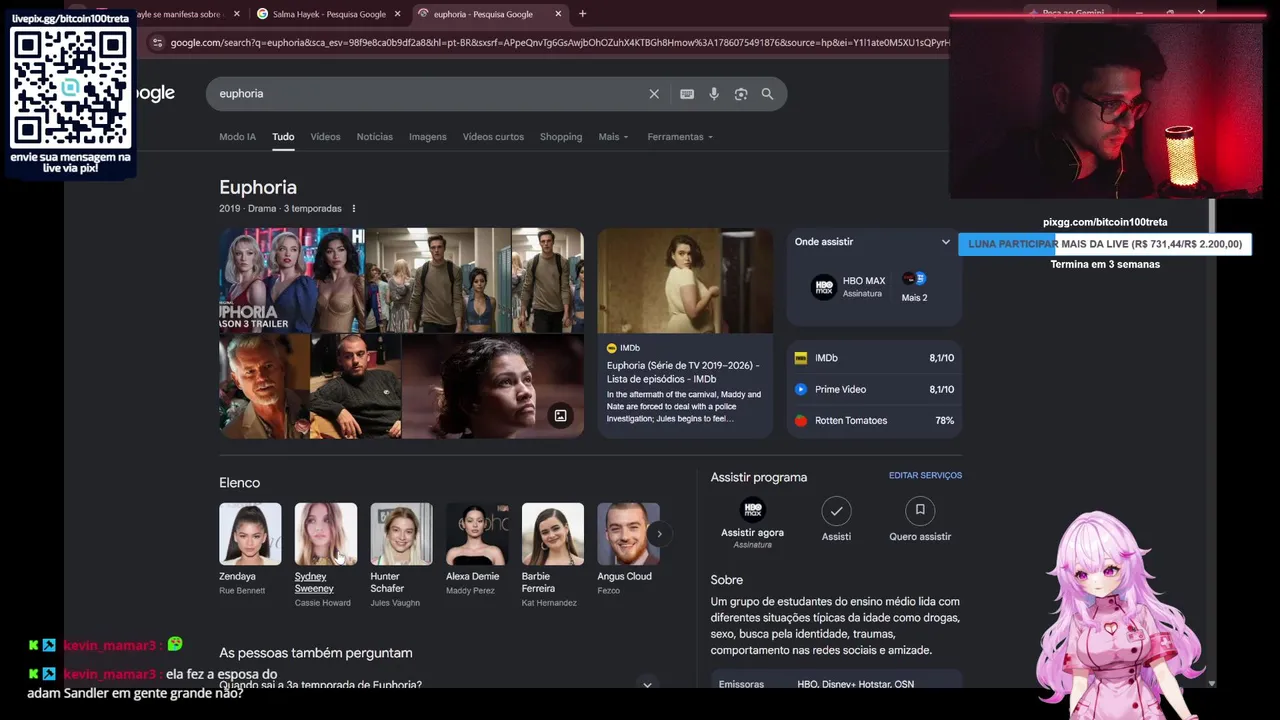Submit search with the magnifying glass icon
This screenshot has height=720, width=1280.
point(767,94)
